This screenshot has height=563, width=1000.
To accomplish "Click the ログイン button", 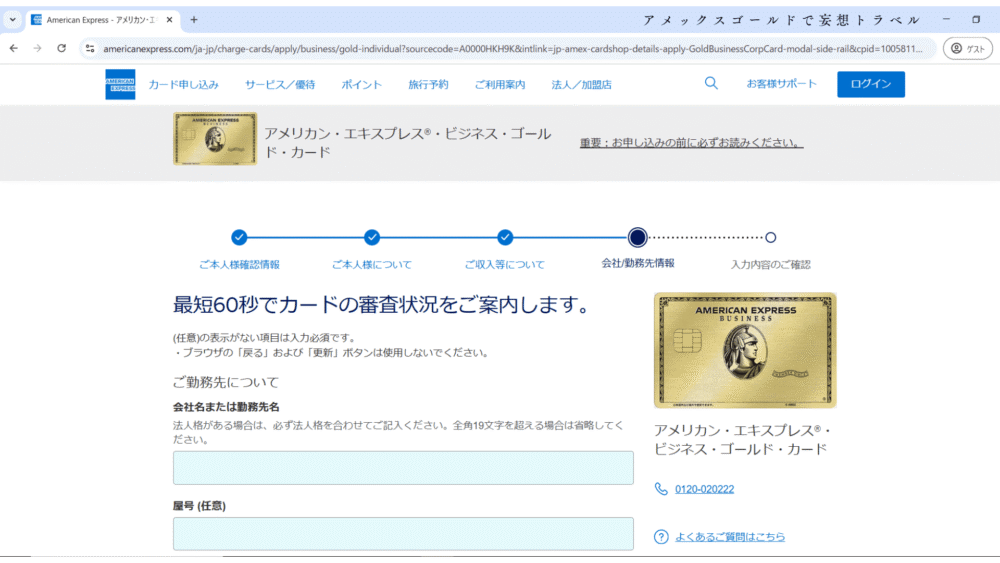I will coord(871,84).
